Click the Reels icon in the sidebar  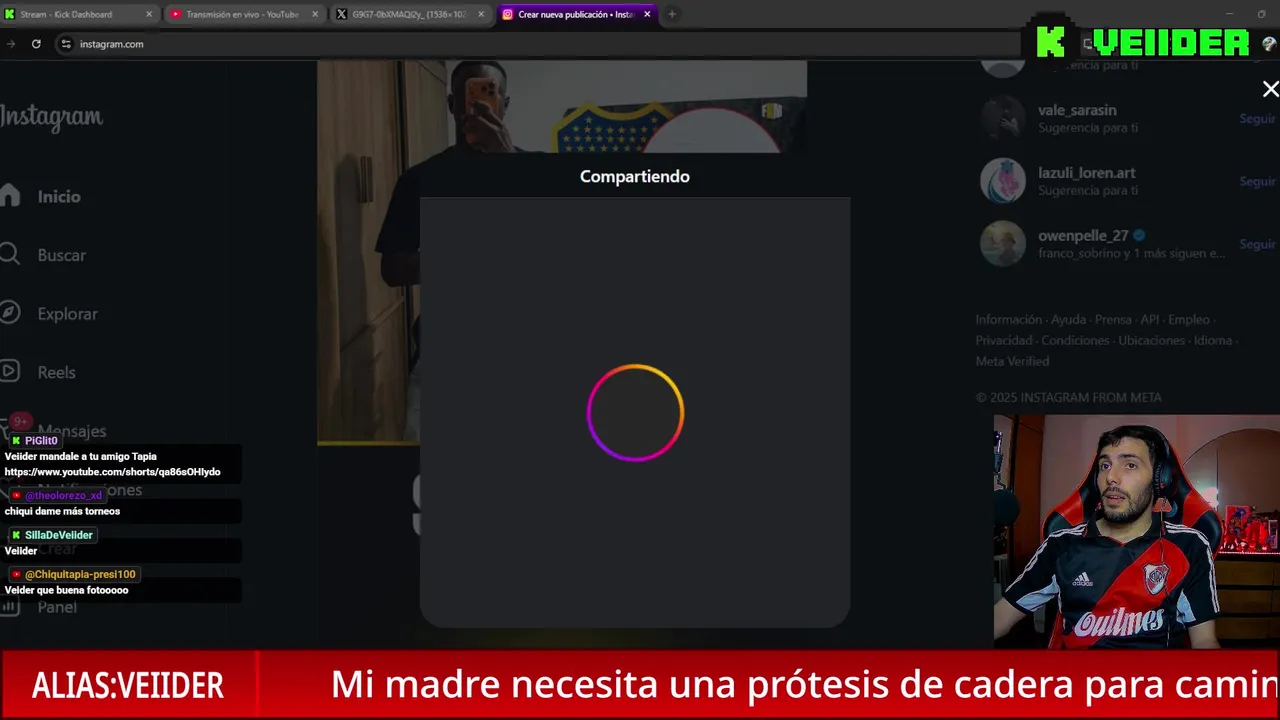(9, 372)
